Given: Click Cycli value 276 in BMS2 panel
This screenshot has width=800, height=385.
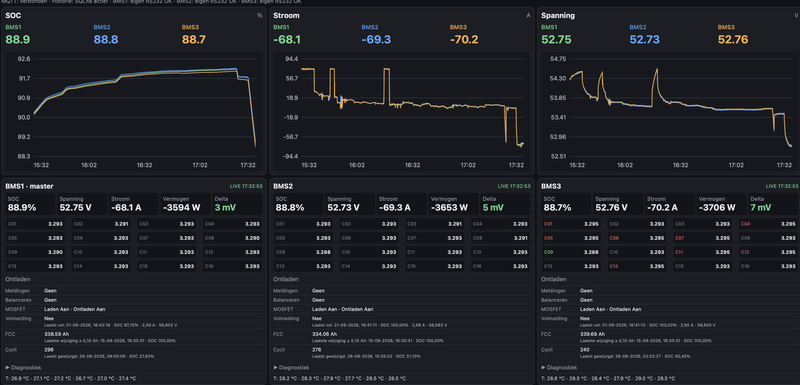Looking at the screenshot, I should tap(317, 350).
